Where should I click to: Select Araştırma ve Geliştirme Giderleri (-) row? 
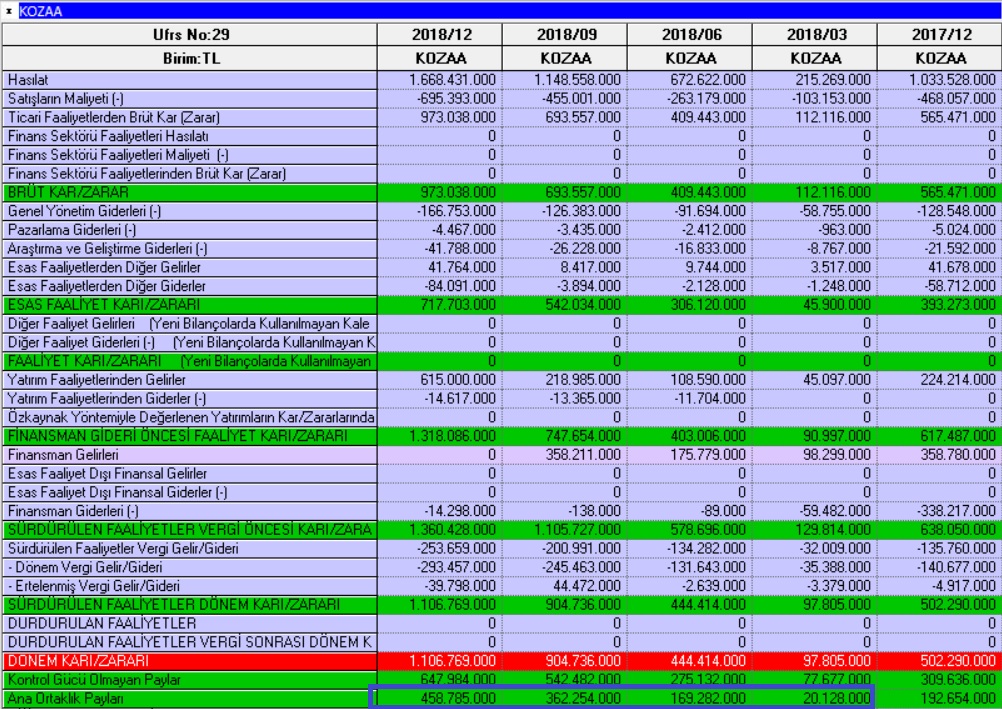point(190,249)
